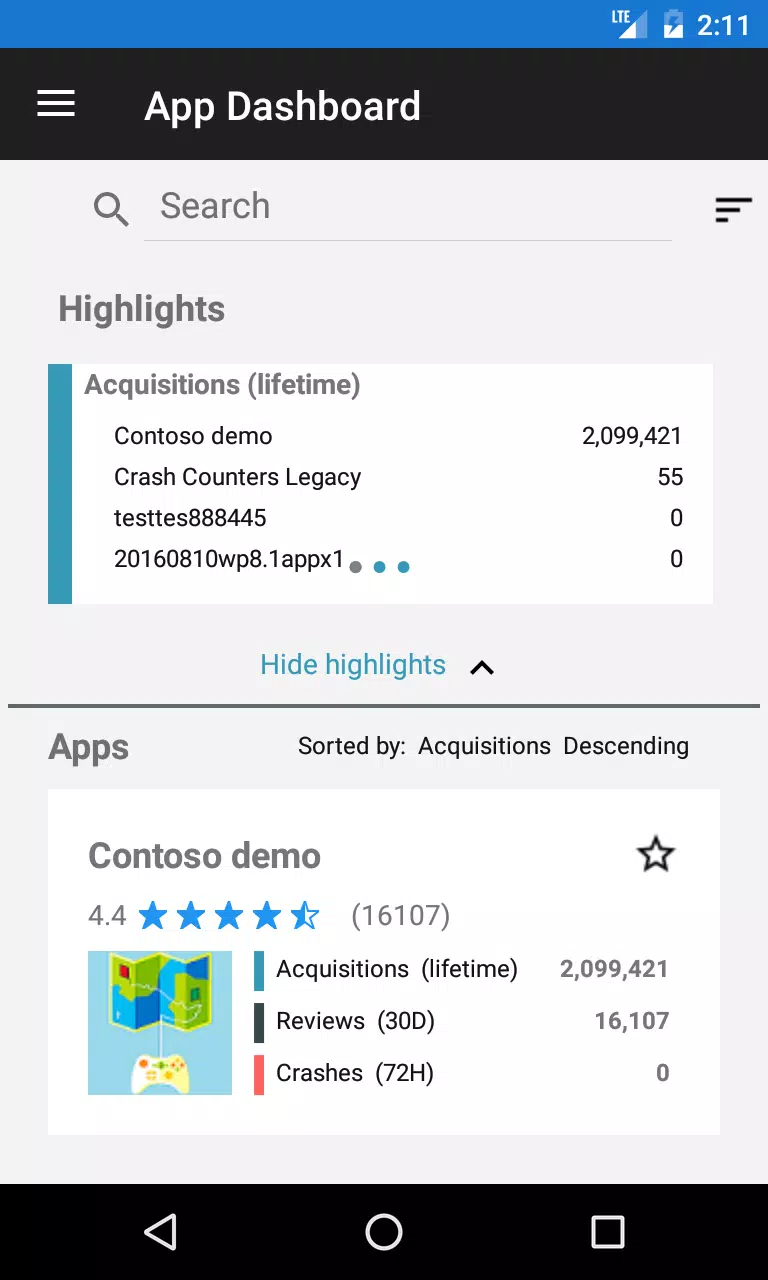Favorite Contoso demo with the star

click(656, 855)
